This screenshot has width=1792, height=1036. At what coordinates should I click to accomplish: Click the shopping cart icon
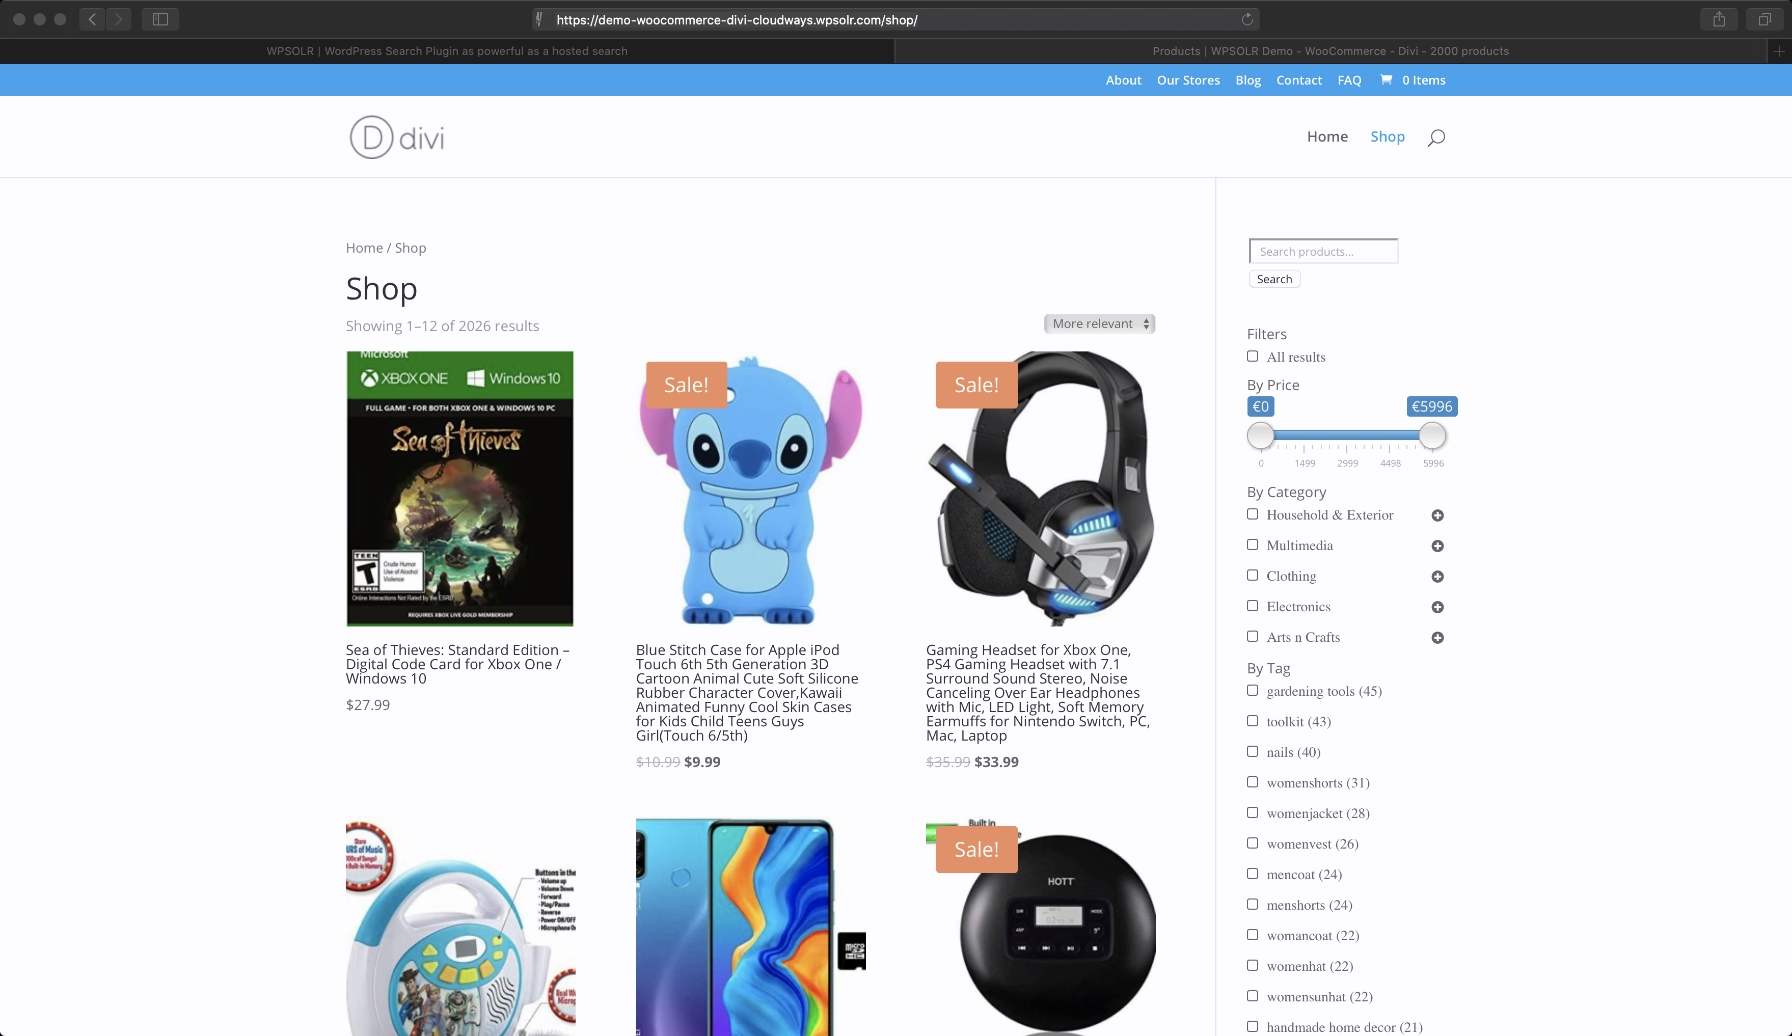click(x=1386, y=80)
